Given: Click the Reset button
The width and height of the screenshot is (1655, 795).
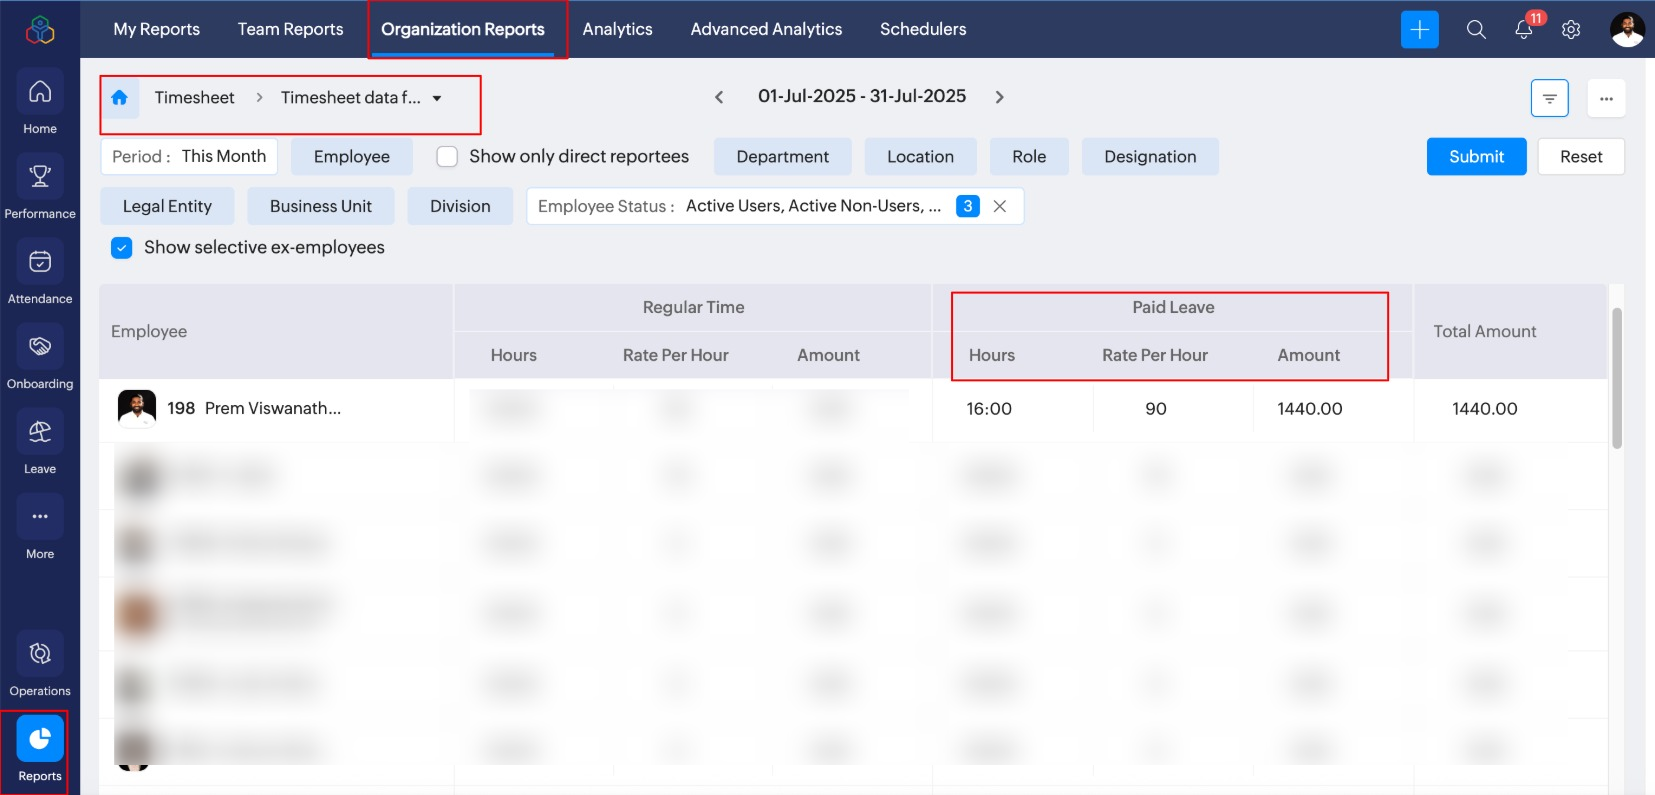Looking at the screenshot, I should [1580, 157].
